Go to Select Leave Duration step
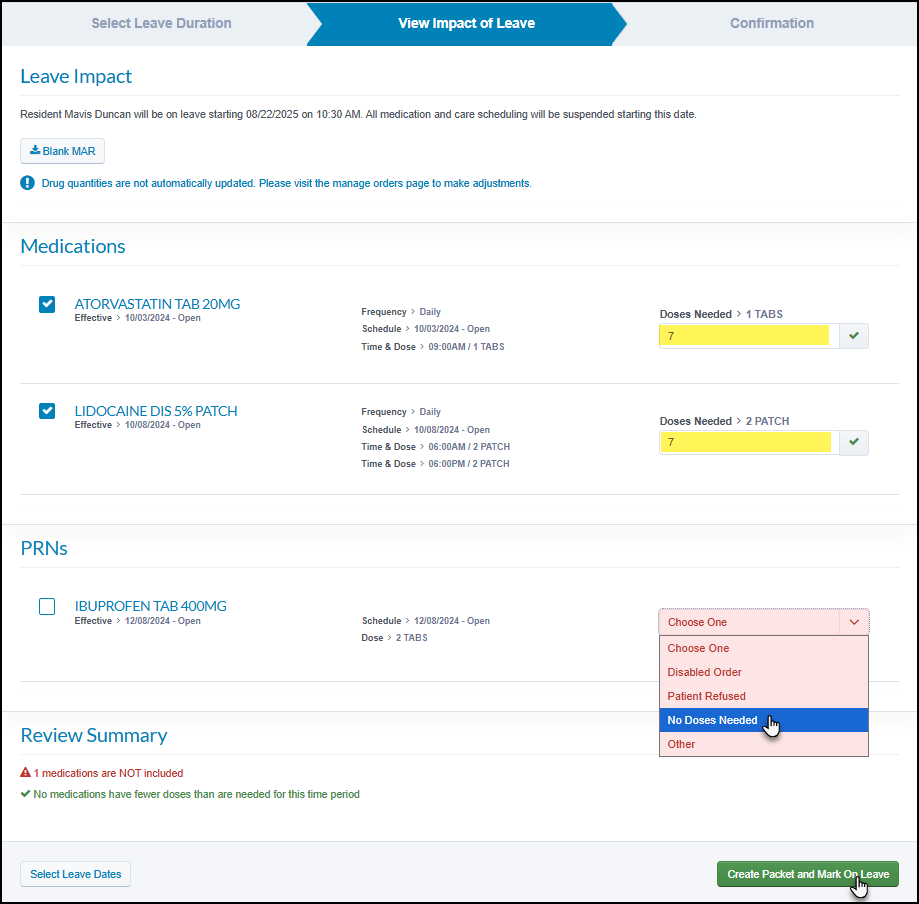 [x=161, y=23]
